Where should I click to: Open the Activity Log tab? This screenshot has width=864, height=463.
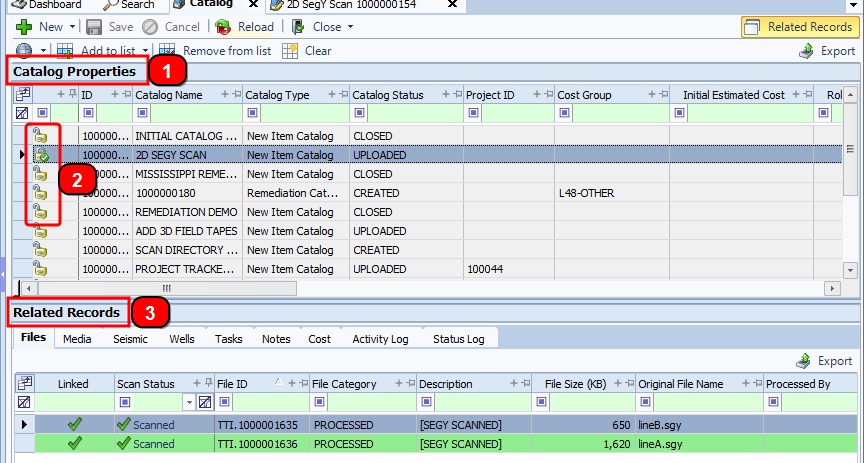point(380,338)
